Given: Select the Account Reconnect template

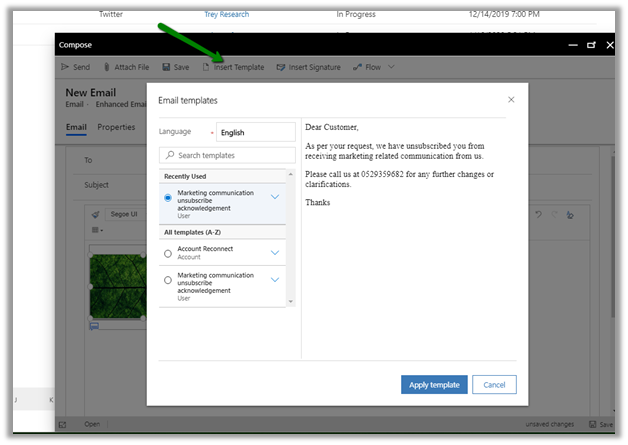Looking at the screenshot, I should click(x=167, y=253).
